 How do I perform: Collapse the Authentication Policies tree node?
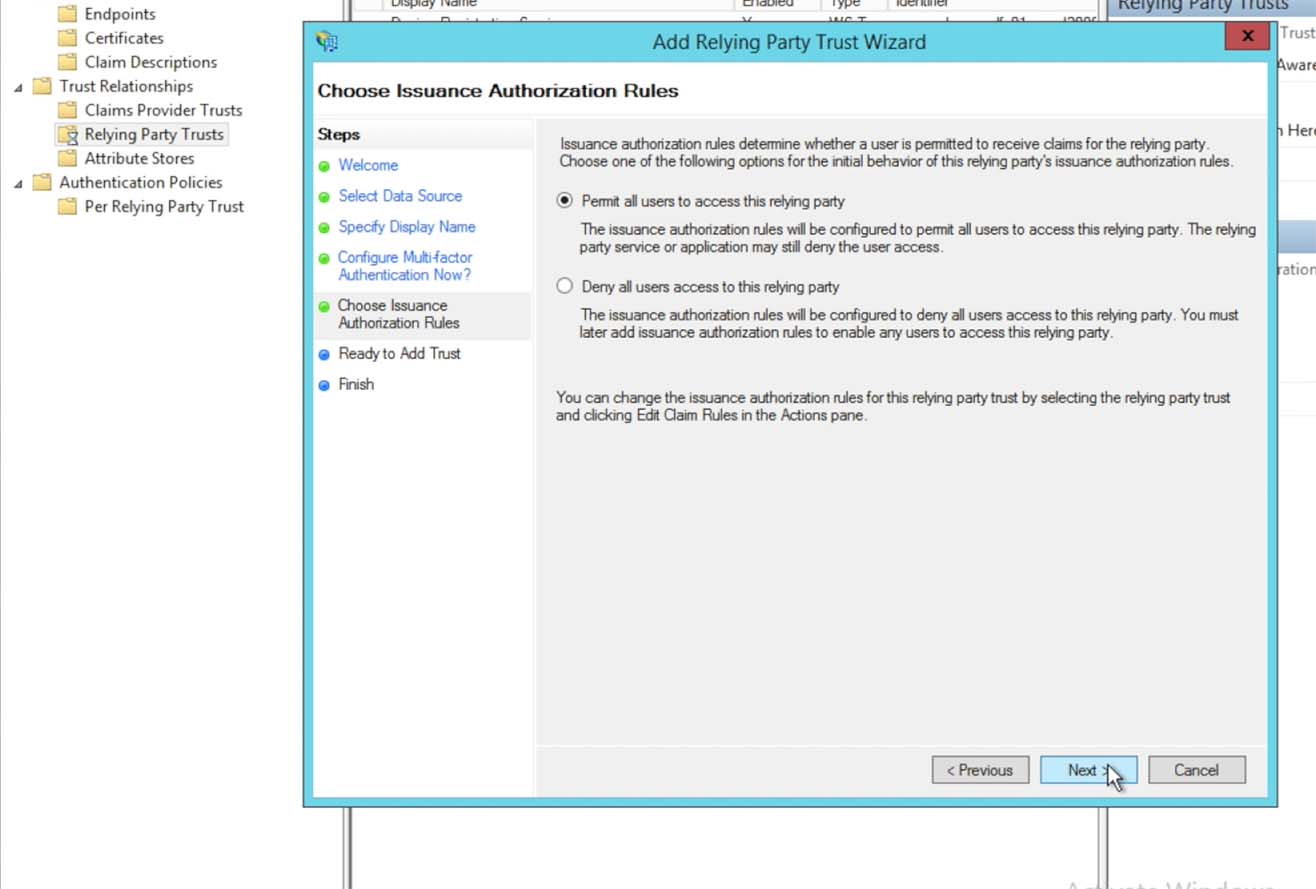(18, 183)
